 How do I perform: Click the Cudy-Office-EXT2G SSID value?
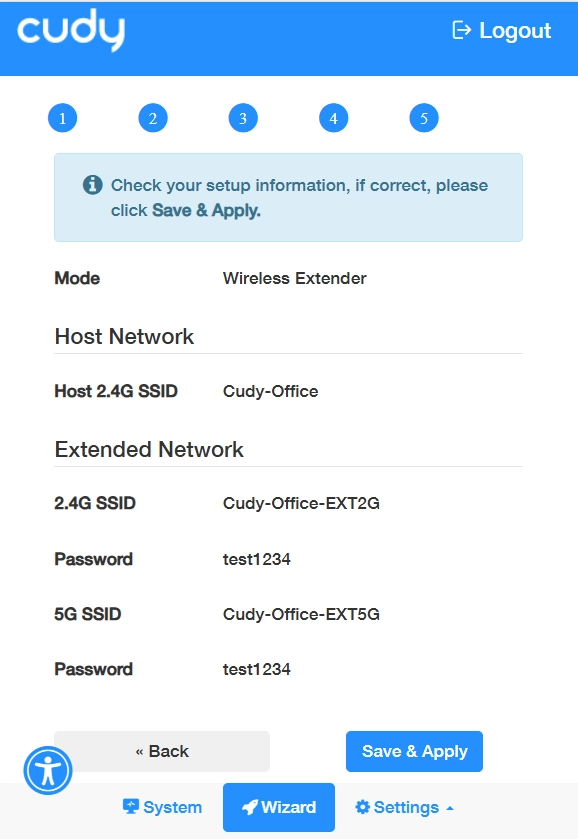click(301, 503)
